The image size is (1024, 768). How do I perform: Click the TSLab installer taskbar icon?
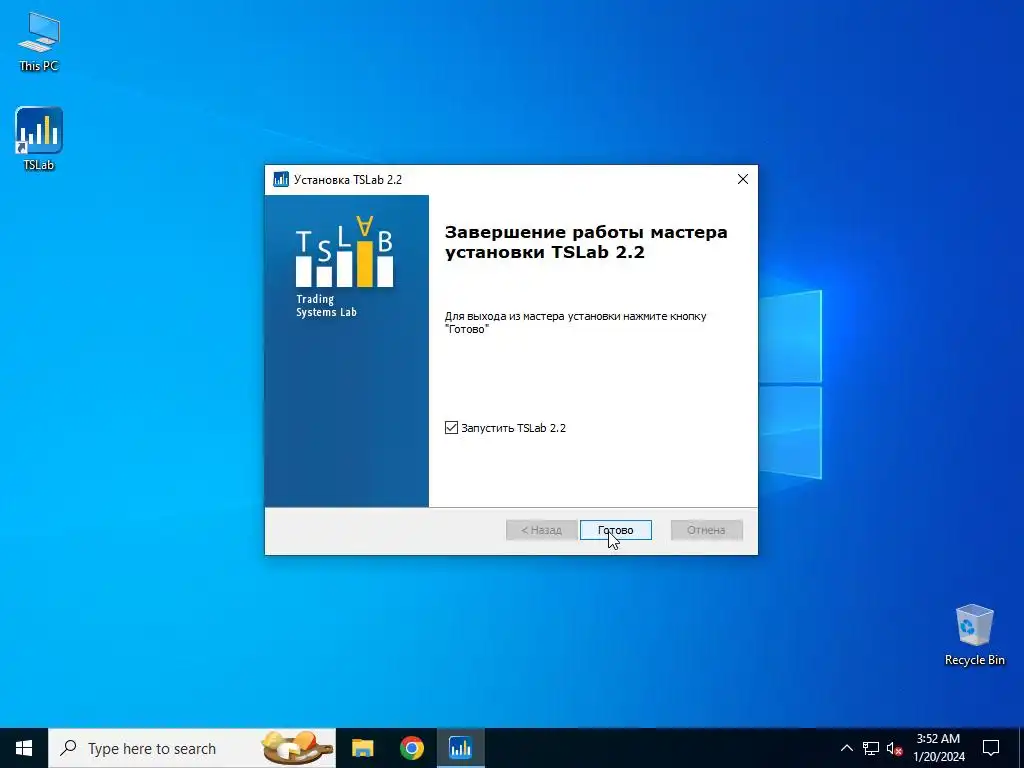460,748
